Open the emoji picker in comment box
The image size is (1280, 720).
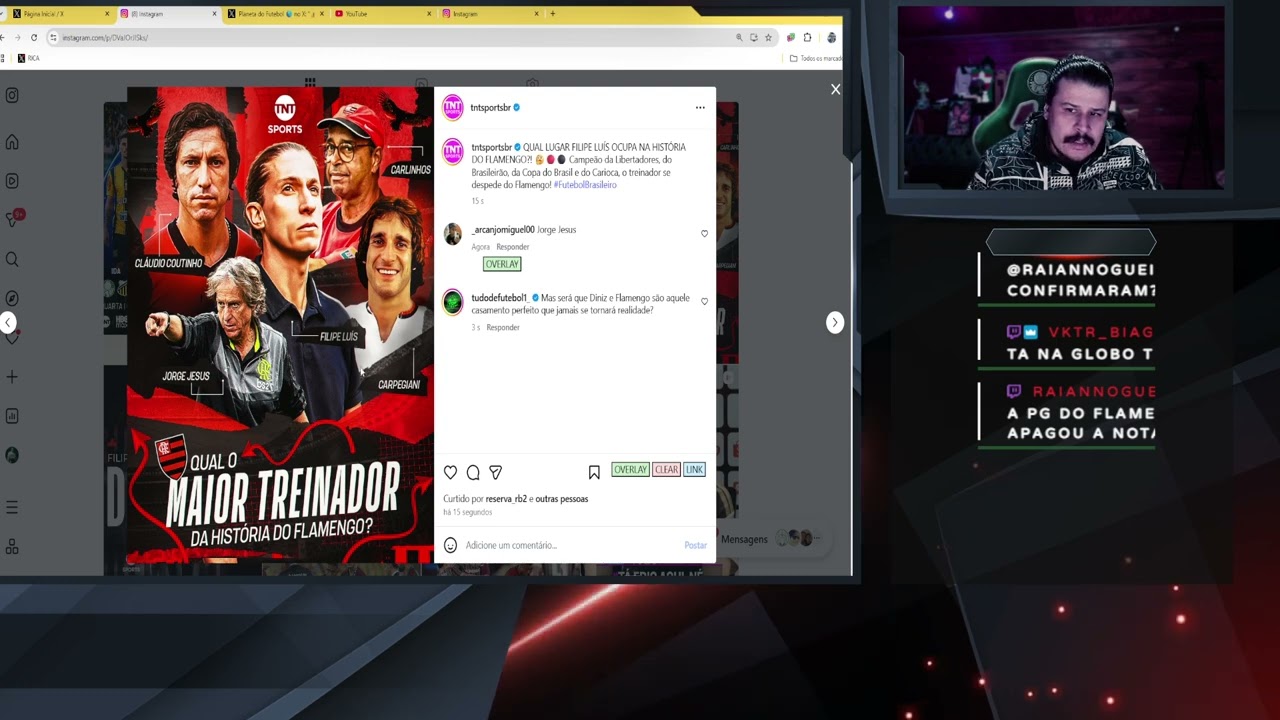450,545
